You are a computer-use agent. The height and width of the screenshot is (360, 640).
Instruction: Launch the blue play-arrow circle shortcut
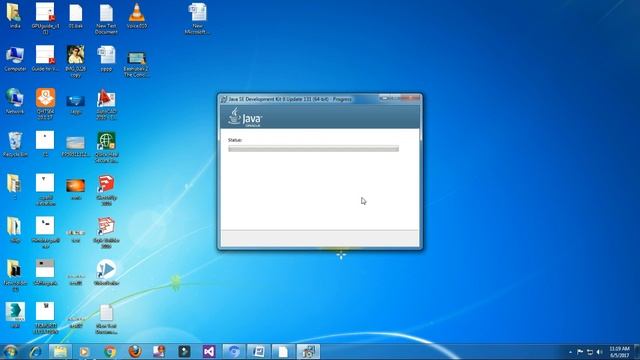106,272
